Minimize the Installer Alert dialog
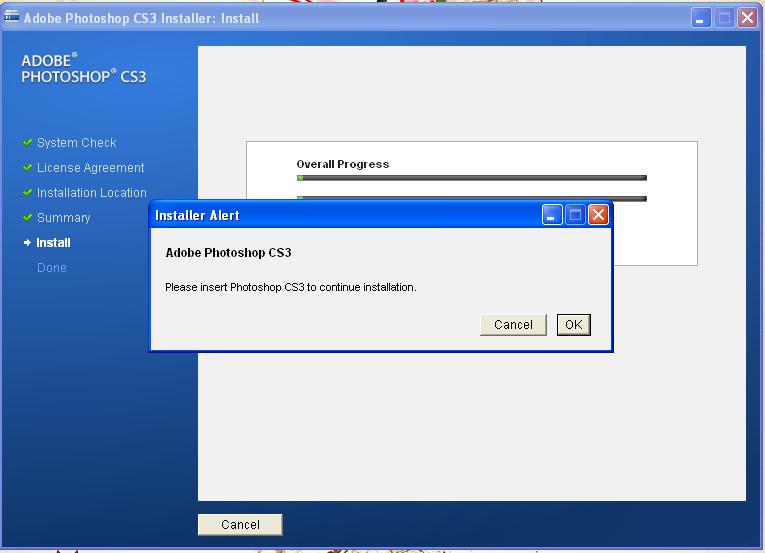This screenshot has width=765, height=553. point(553,215)
